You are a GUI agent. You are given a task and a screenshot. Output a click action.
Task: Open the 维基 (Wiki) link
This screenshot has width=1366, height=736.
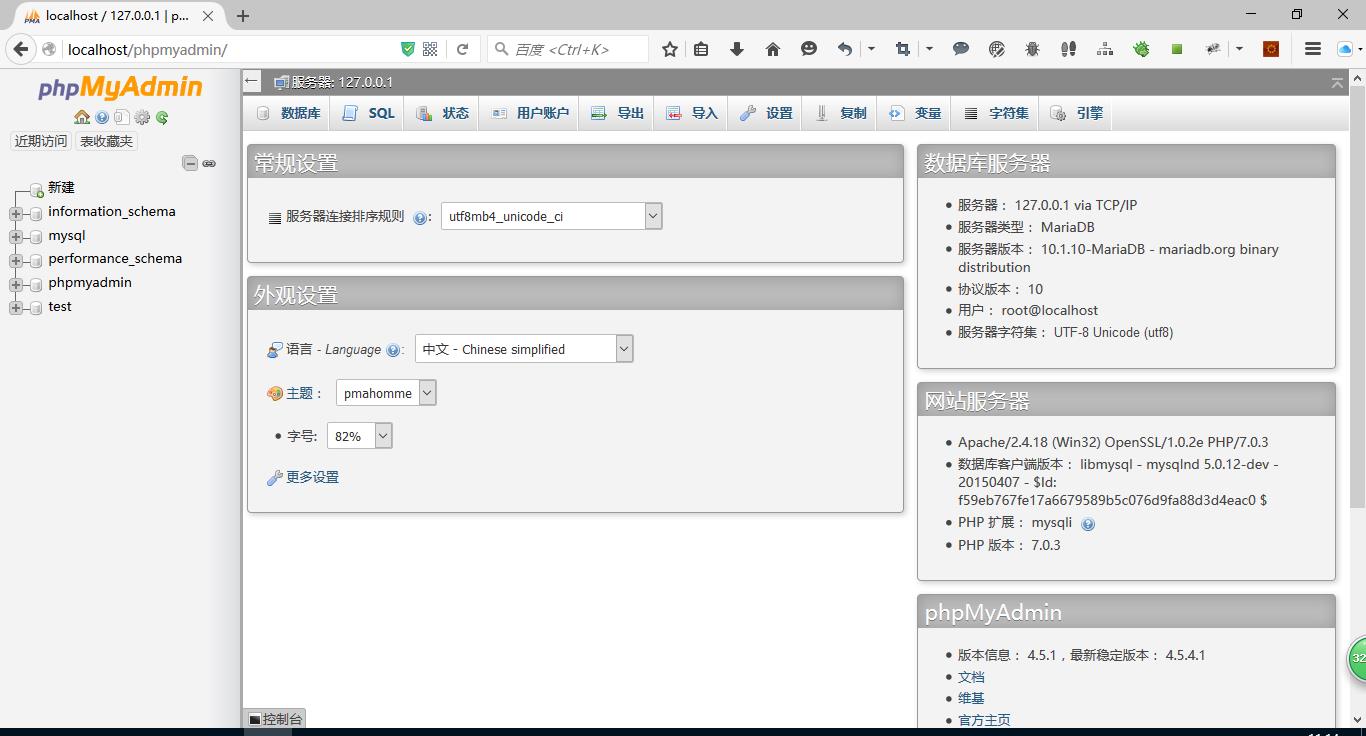click(971, 698)
